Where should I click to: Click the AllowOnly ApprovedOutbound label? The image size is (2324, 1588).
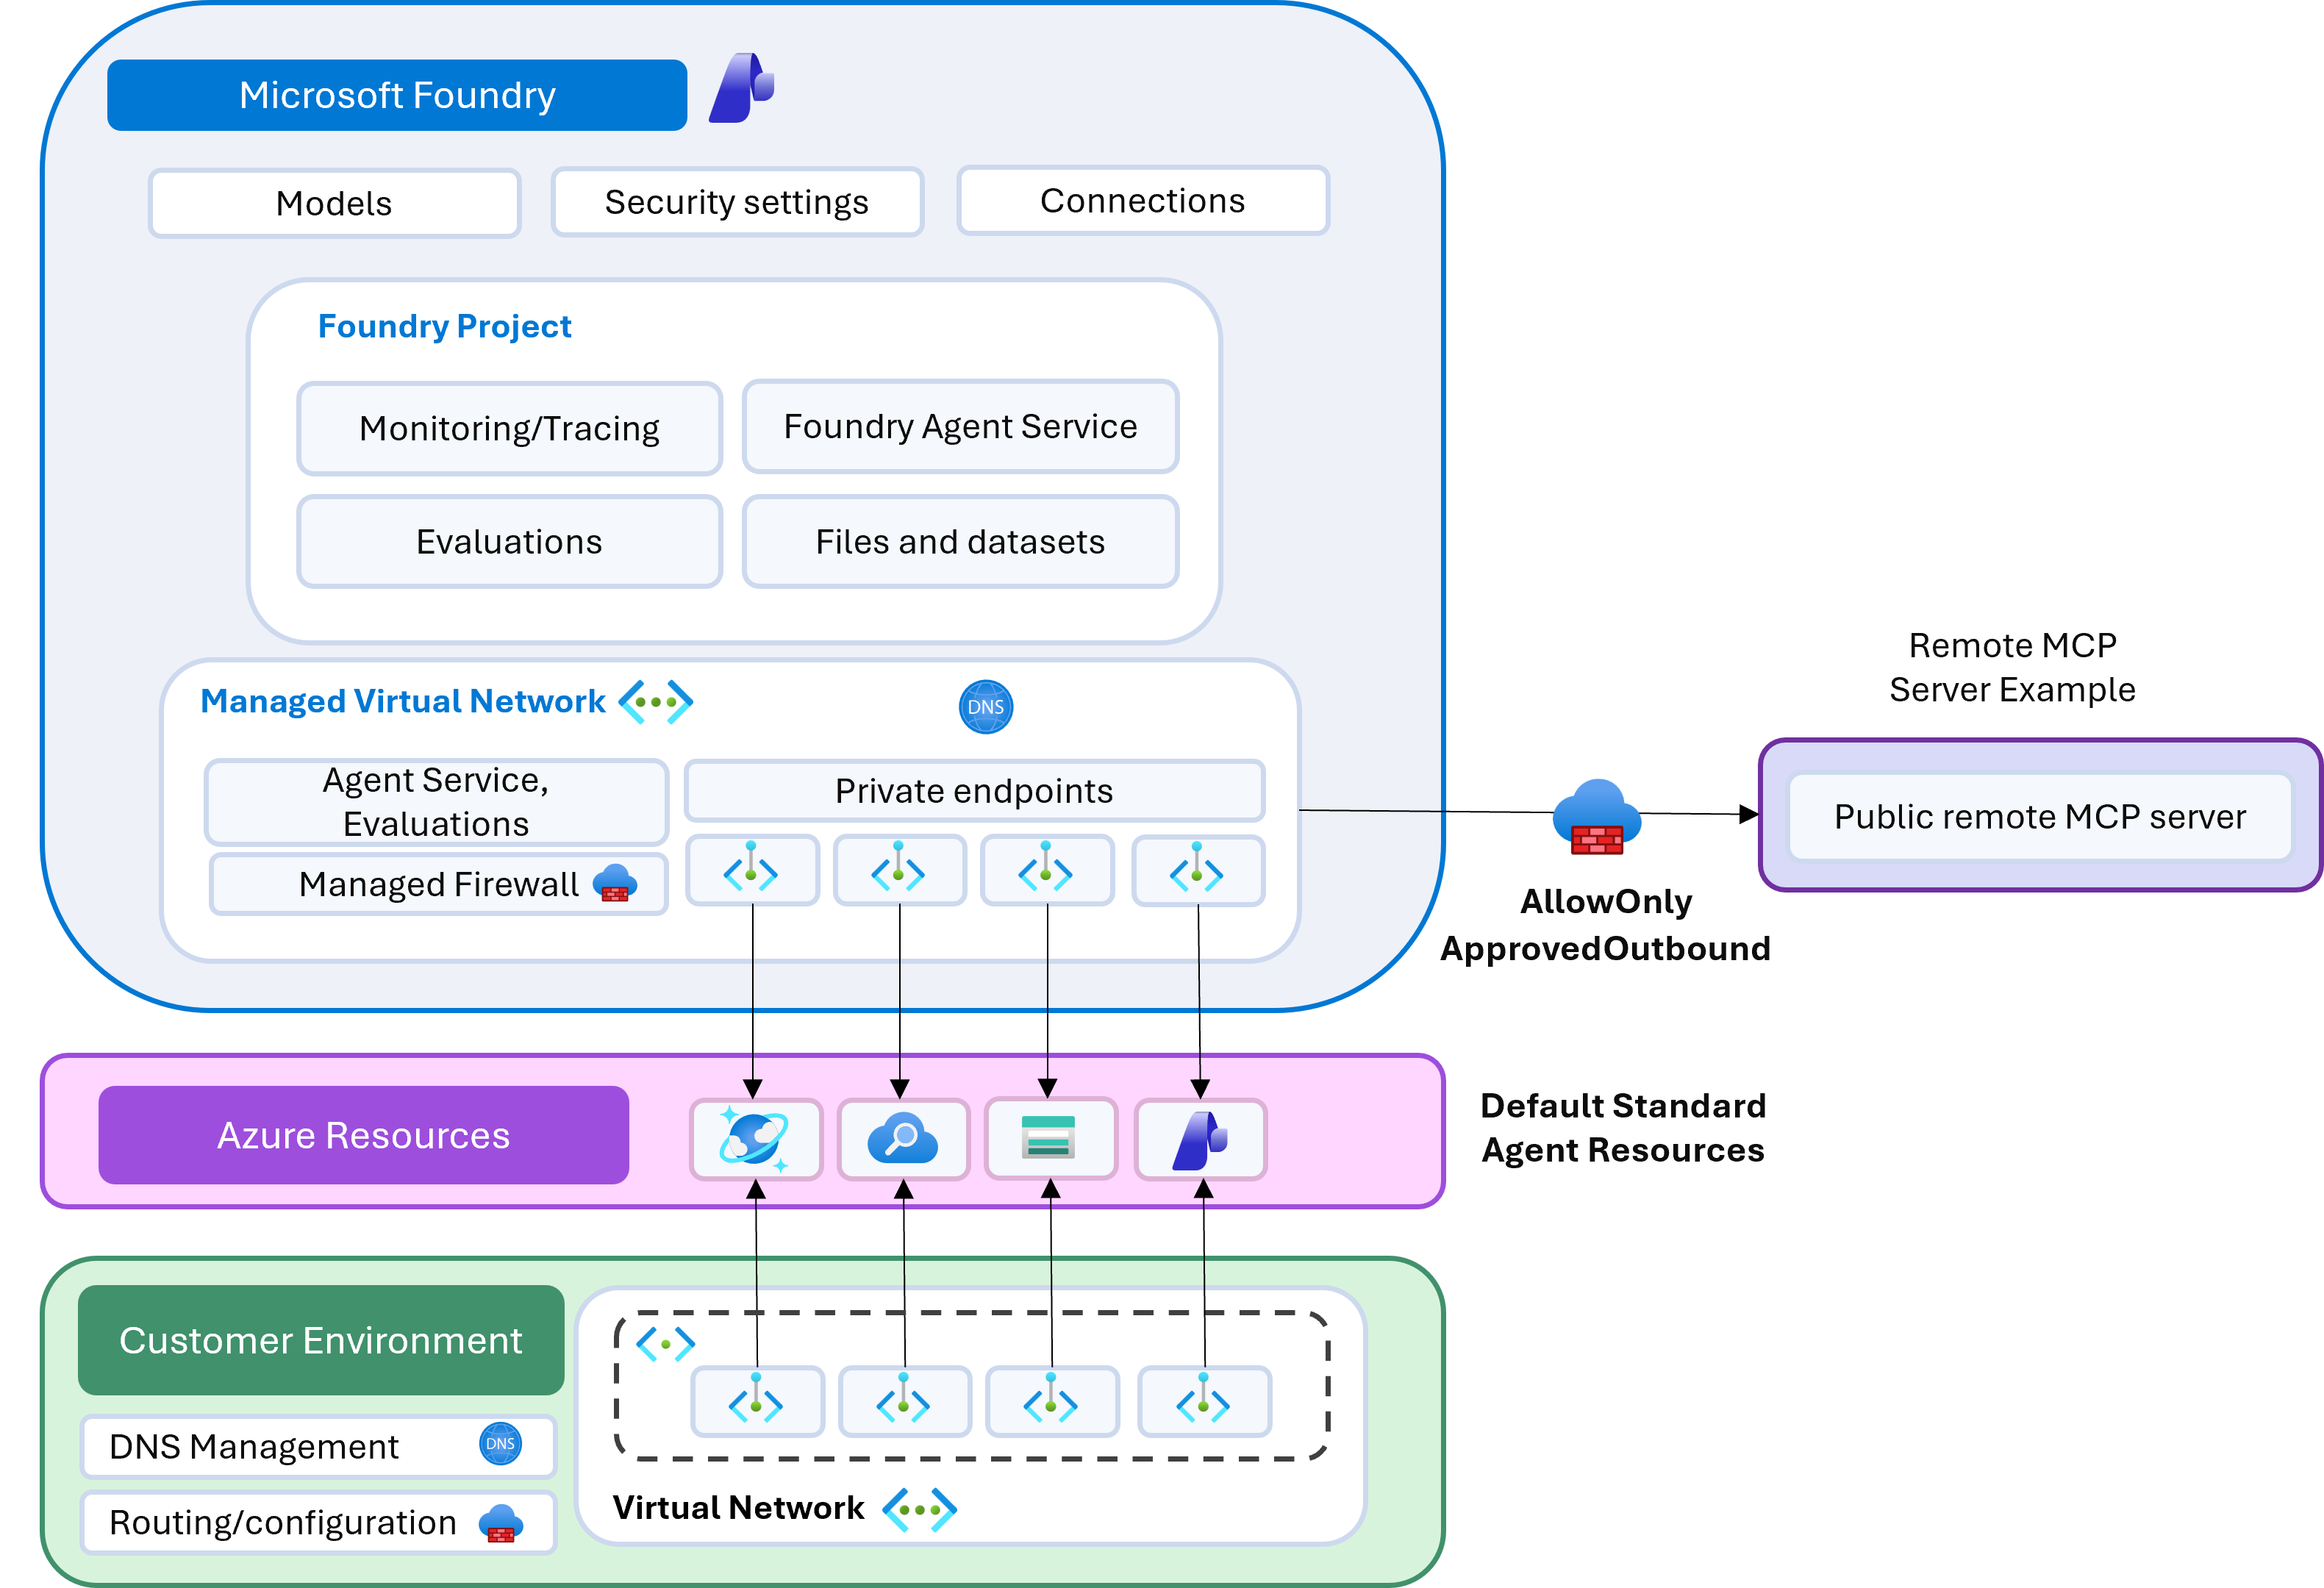pyautogui.click(x=1605, y=924)
